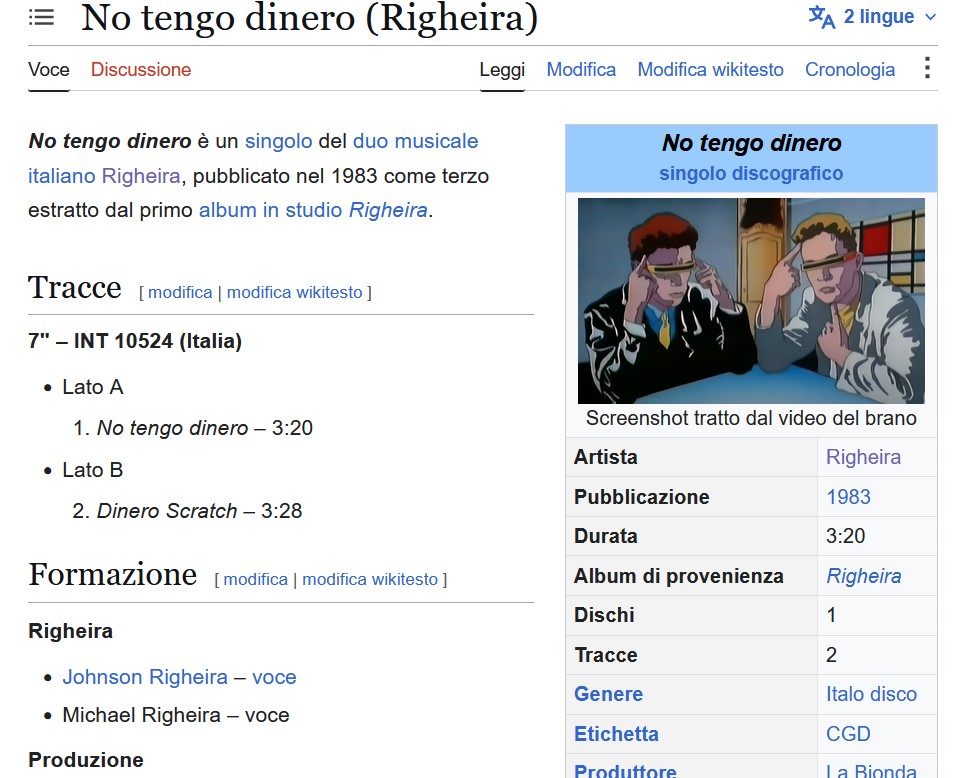Open the table of contents list icon
Viewport: 954px width, 778px height.
tap(41, 17)
